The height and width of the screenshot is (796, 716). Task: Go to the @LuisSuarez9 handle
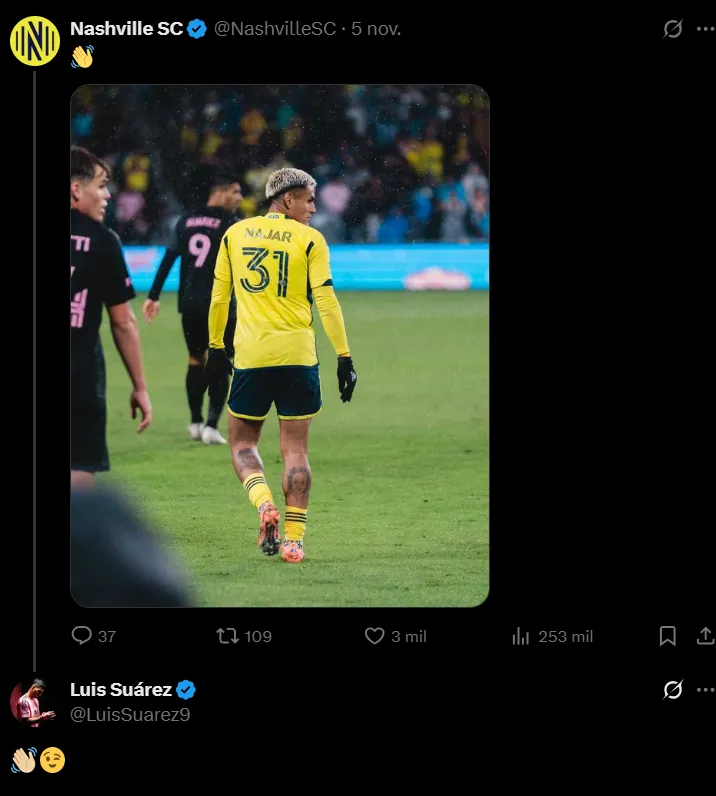pos(130,714)
